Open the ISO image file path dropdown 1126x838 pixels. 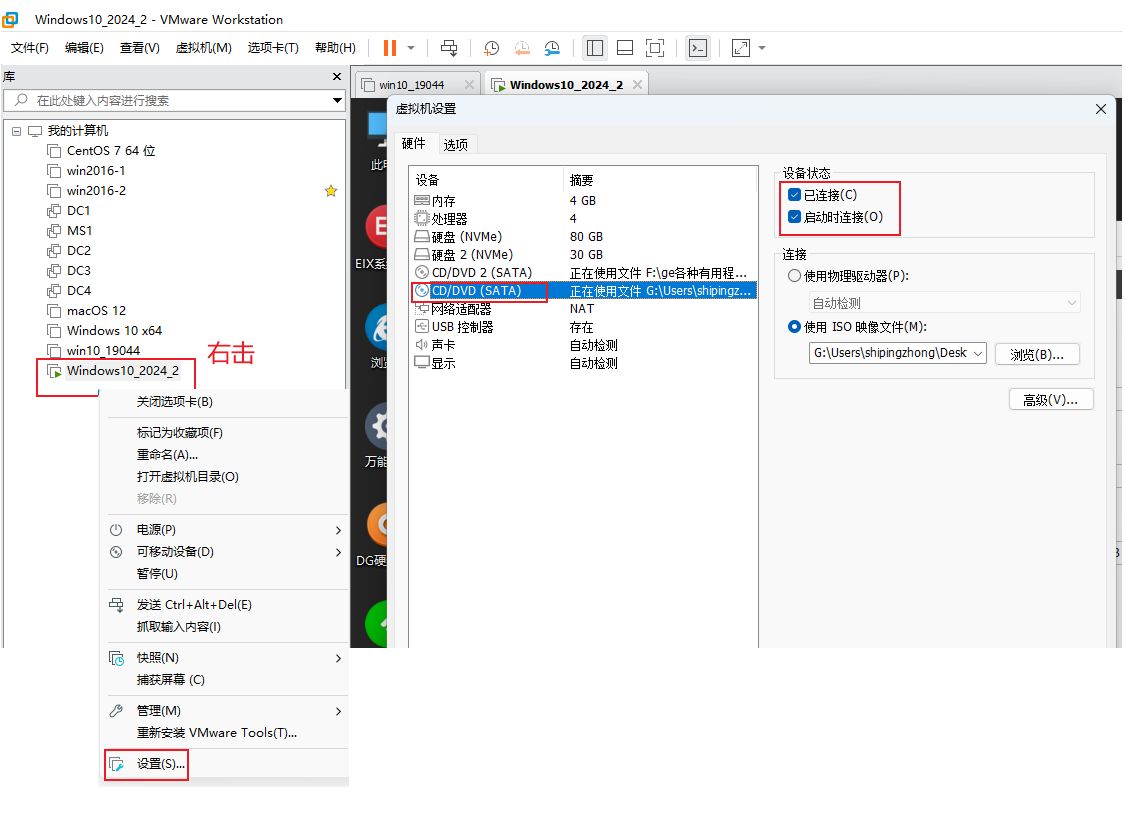(977, 353)
